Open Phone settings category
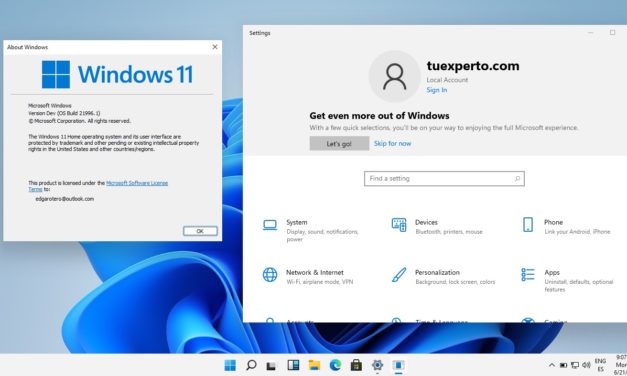Viewport: 627px width, 376px height. coord(567,226)
